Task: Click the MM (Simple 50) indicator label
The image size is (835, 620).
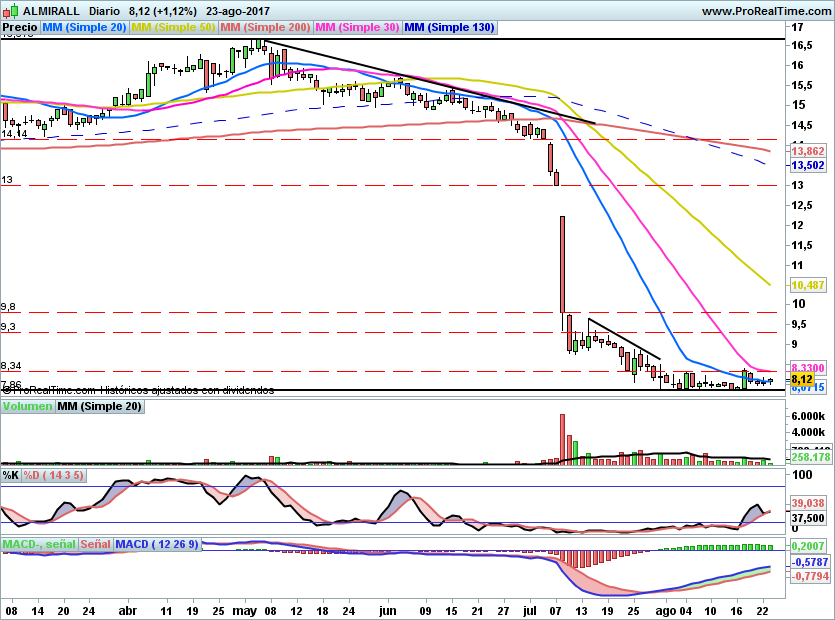Action: pos(173,27)
